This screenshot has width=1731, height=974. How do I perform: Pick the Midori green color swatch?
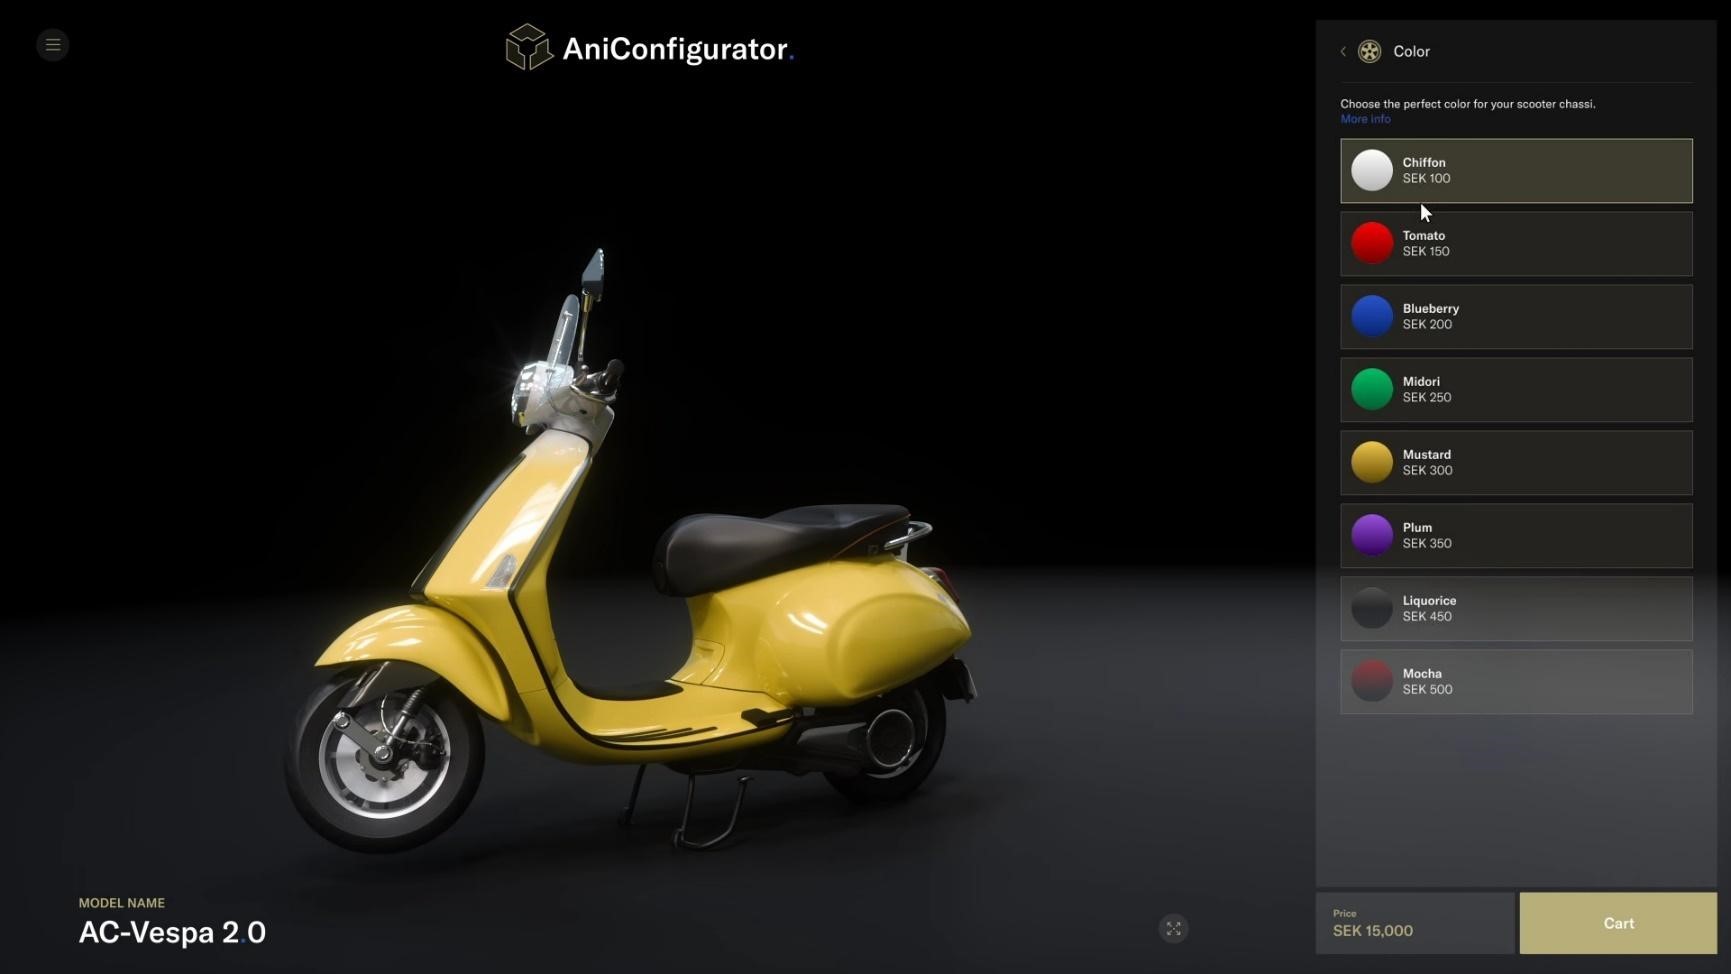click(x=1372, y=389)
